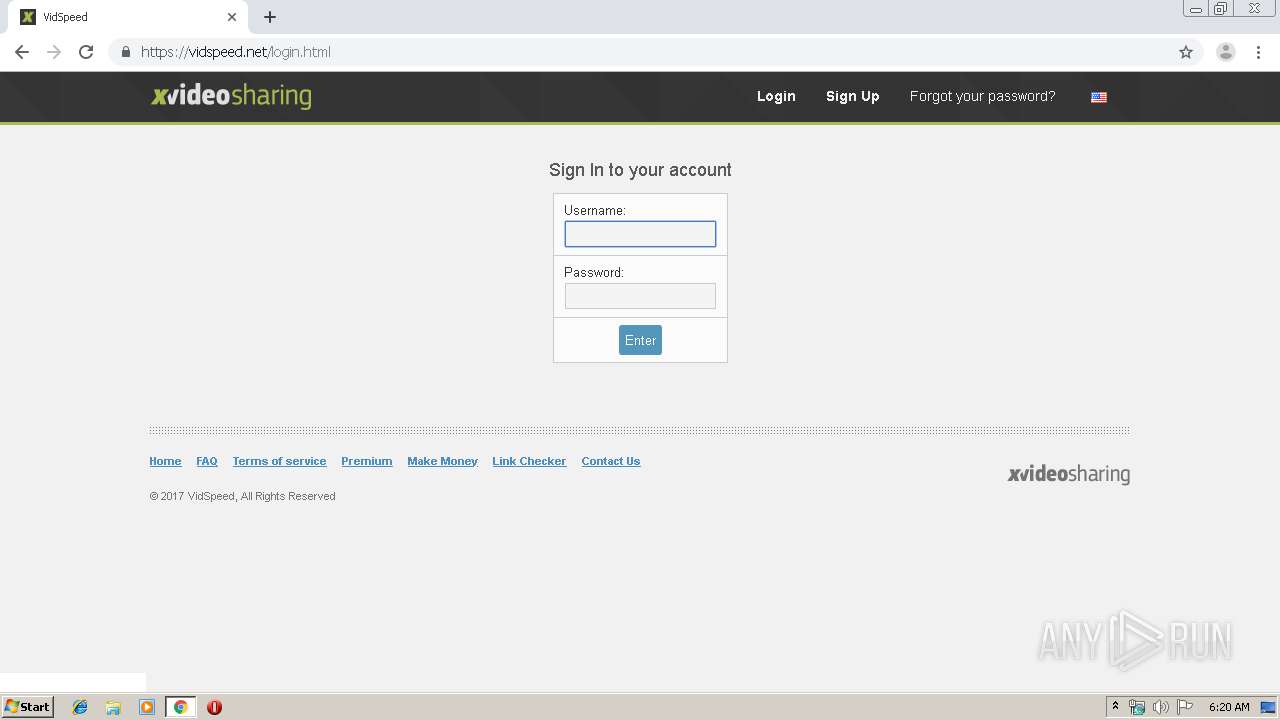Open a new tab with the plus icon
The height and width of the screenshot is (720, 1280).
270,17
